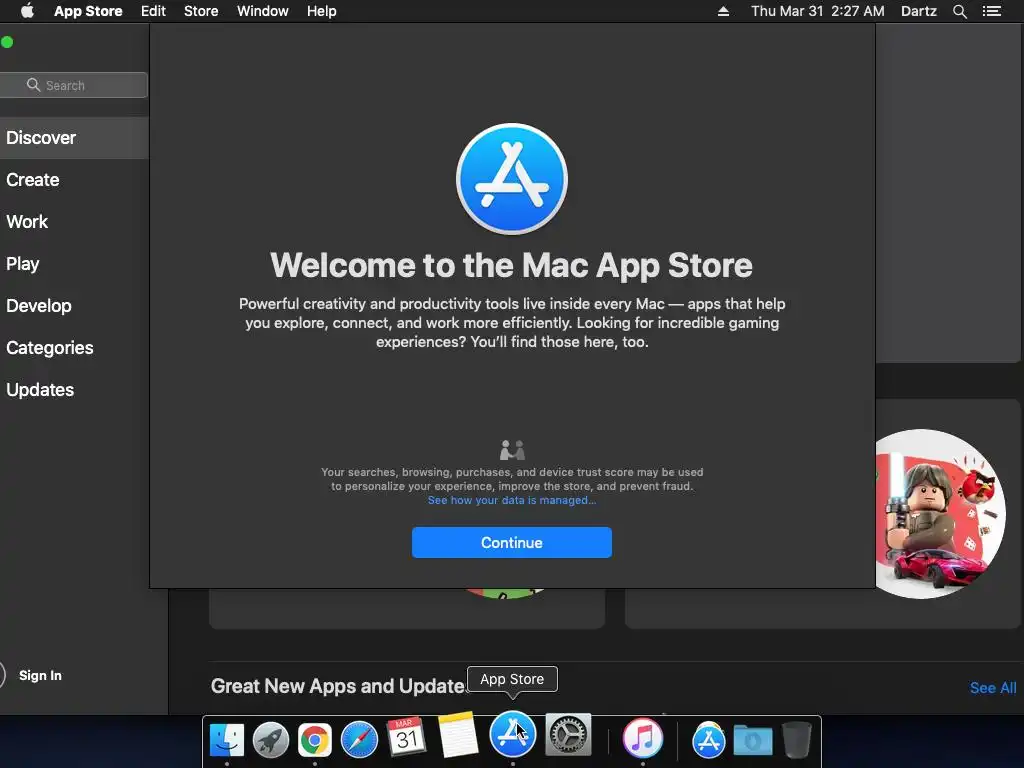Viewport: 1024px width, 768px height.
Task: Open the Downloads folder in Dock
Action: (x=752, y=741)
